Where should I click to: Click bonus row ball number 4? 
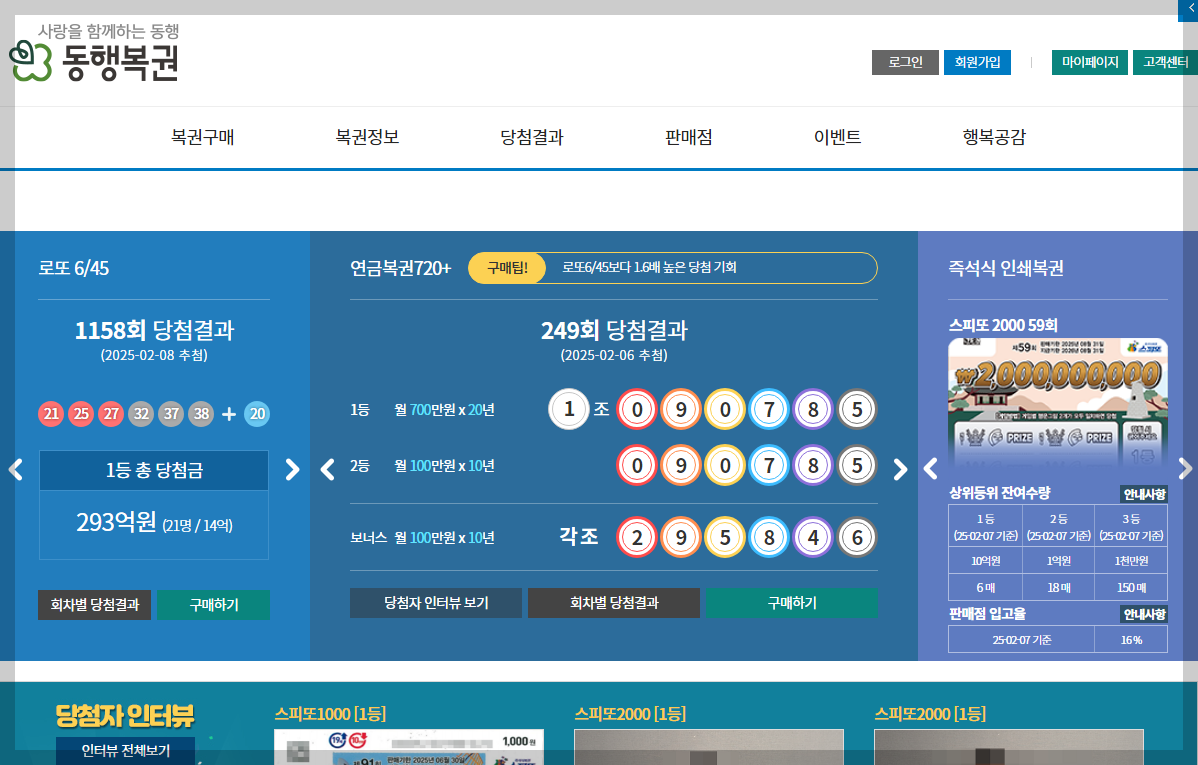pyautogui.click(x=813, y=537)
